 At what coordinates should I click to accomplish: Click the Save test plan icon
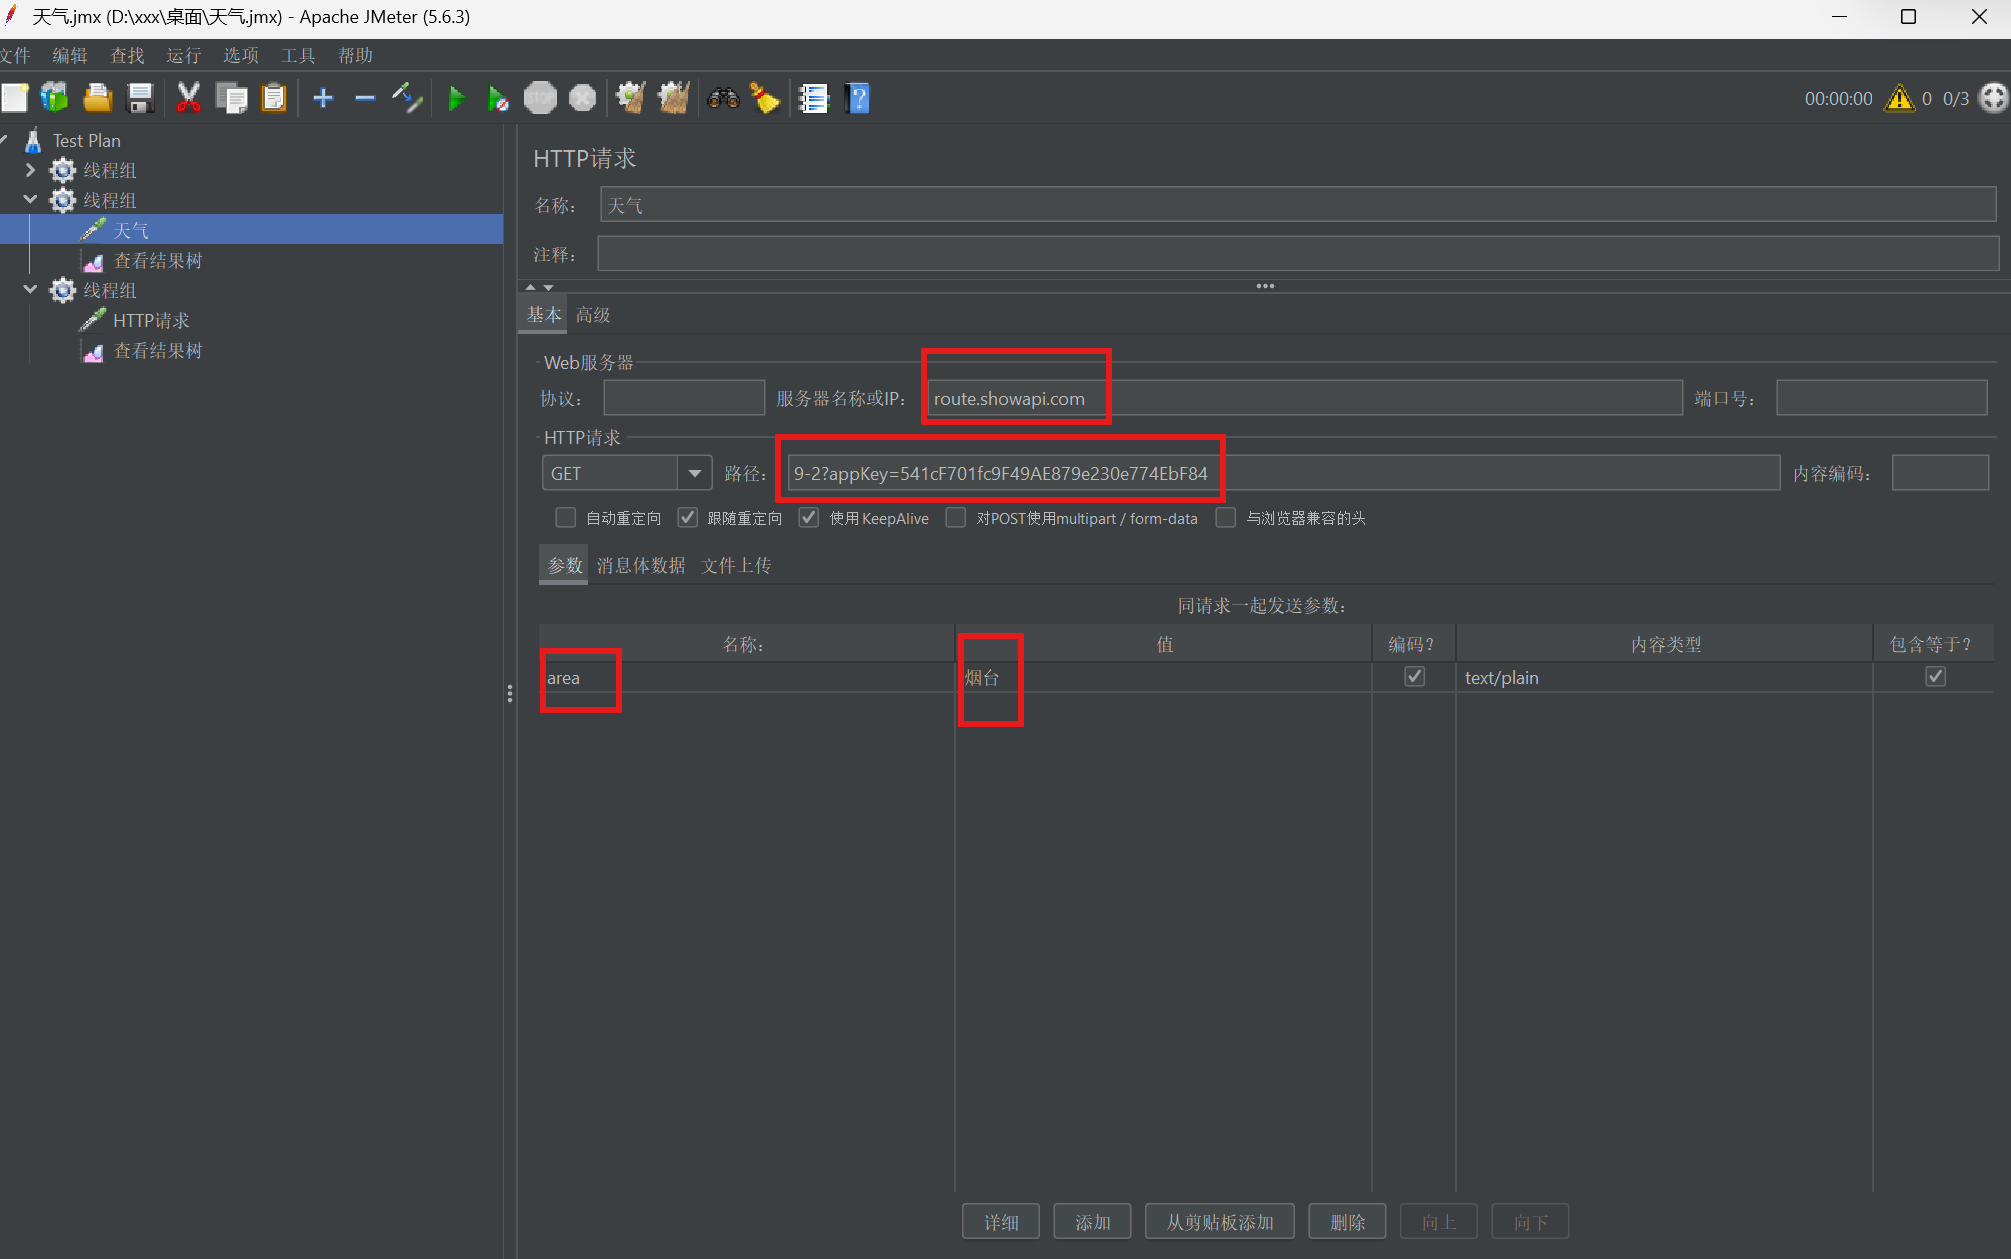140,98
